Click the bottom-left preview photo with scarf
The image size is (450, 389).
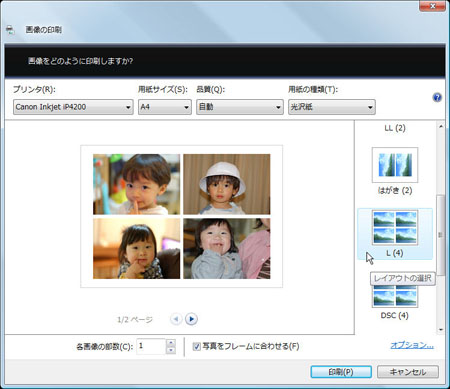pos(136,249)
